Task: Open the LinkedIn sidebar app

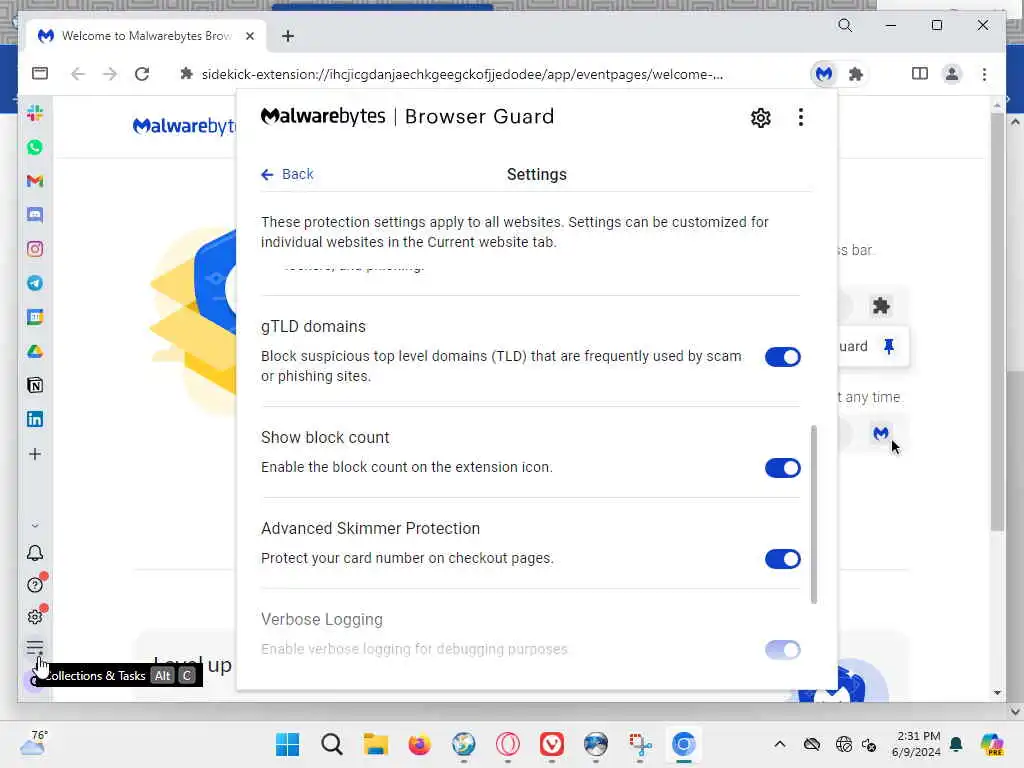Action: click(35, 419)
